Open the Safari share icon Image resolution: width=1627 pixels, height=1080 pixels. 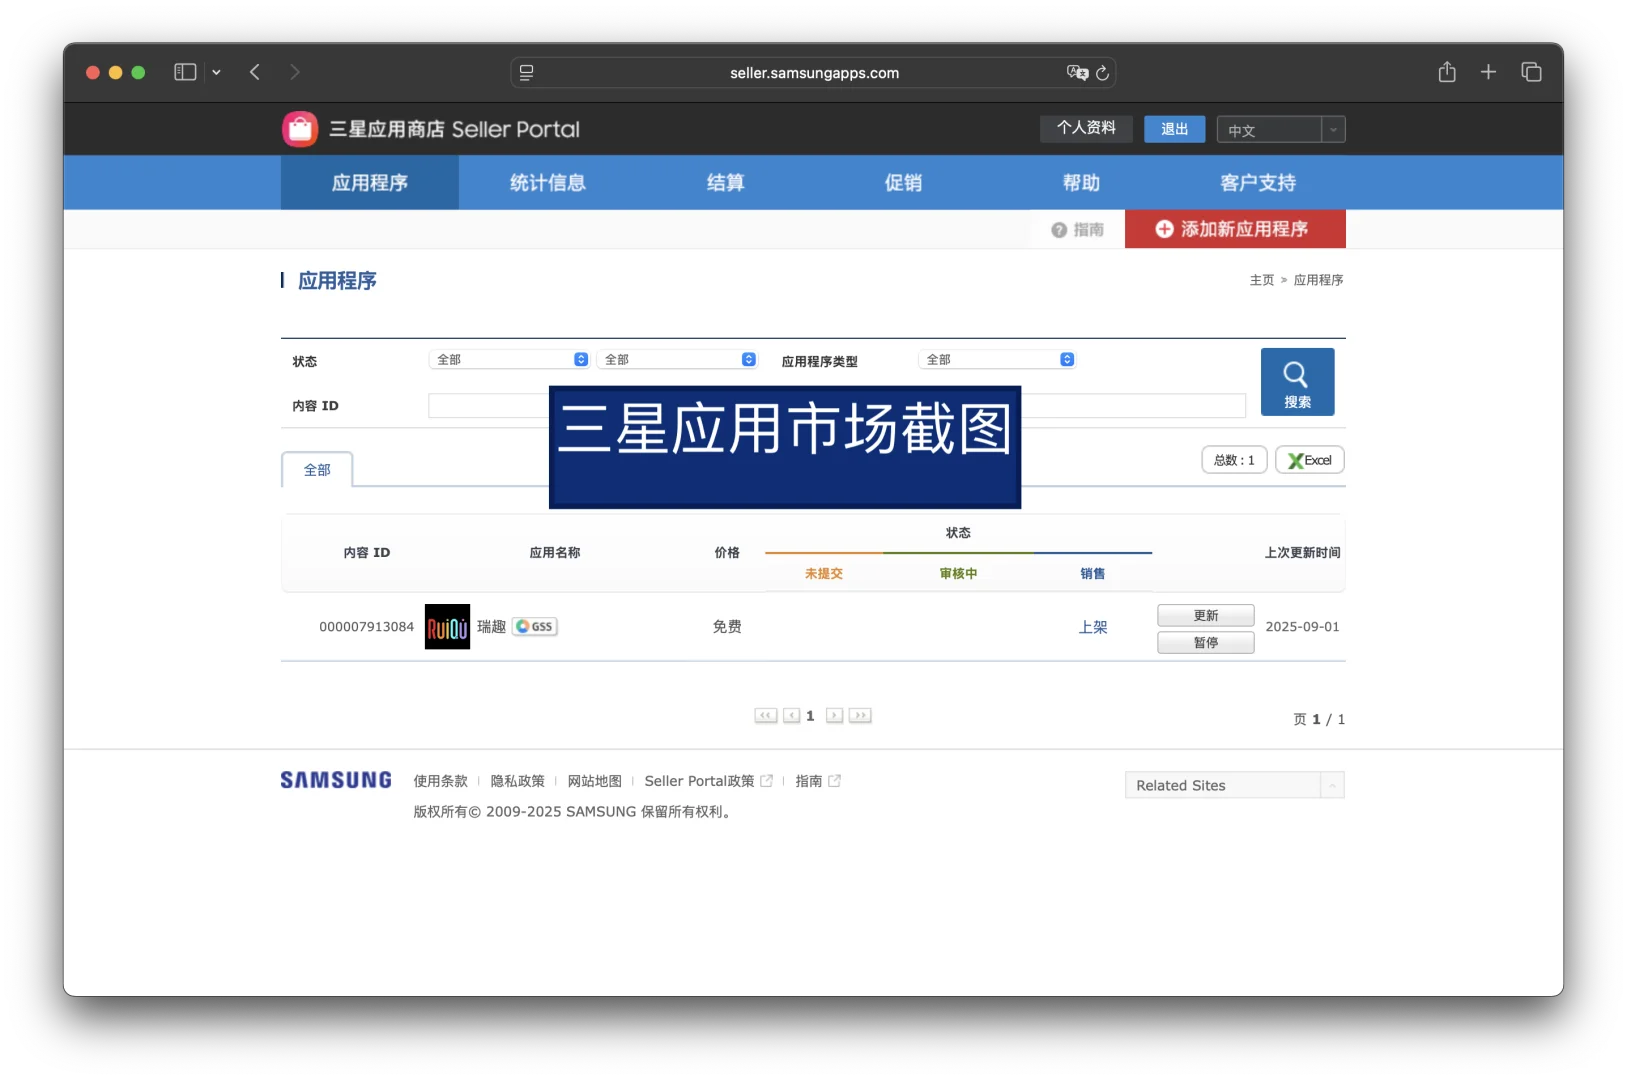coord(1447,72)
